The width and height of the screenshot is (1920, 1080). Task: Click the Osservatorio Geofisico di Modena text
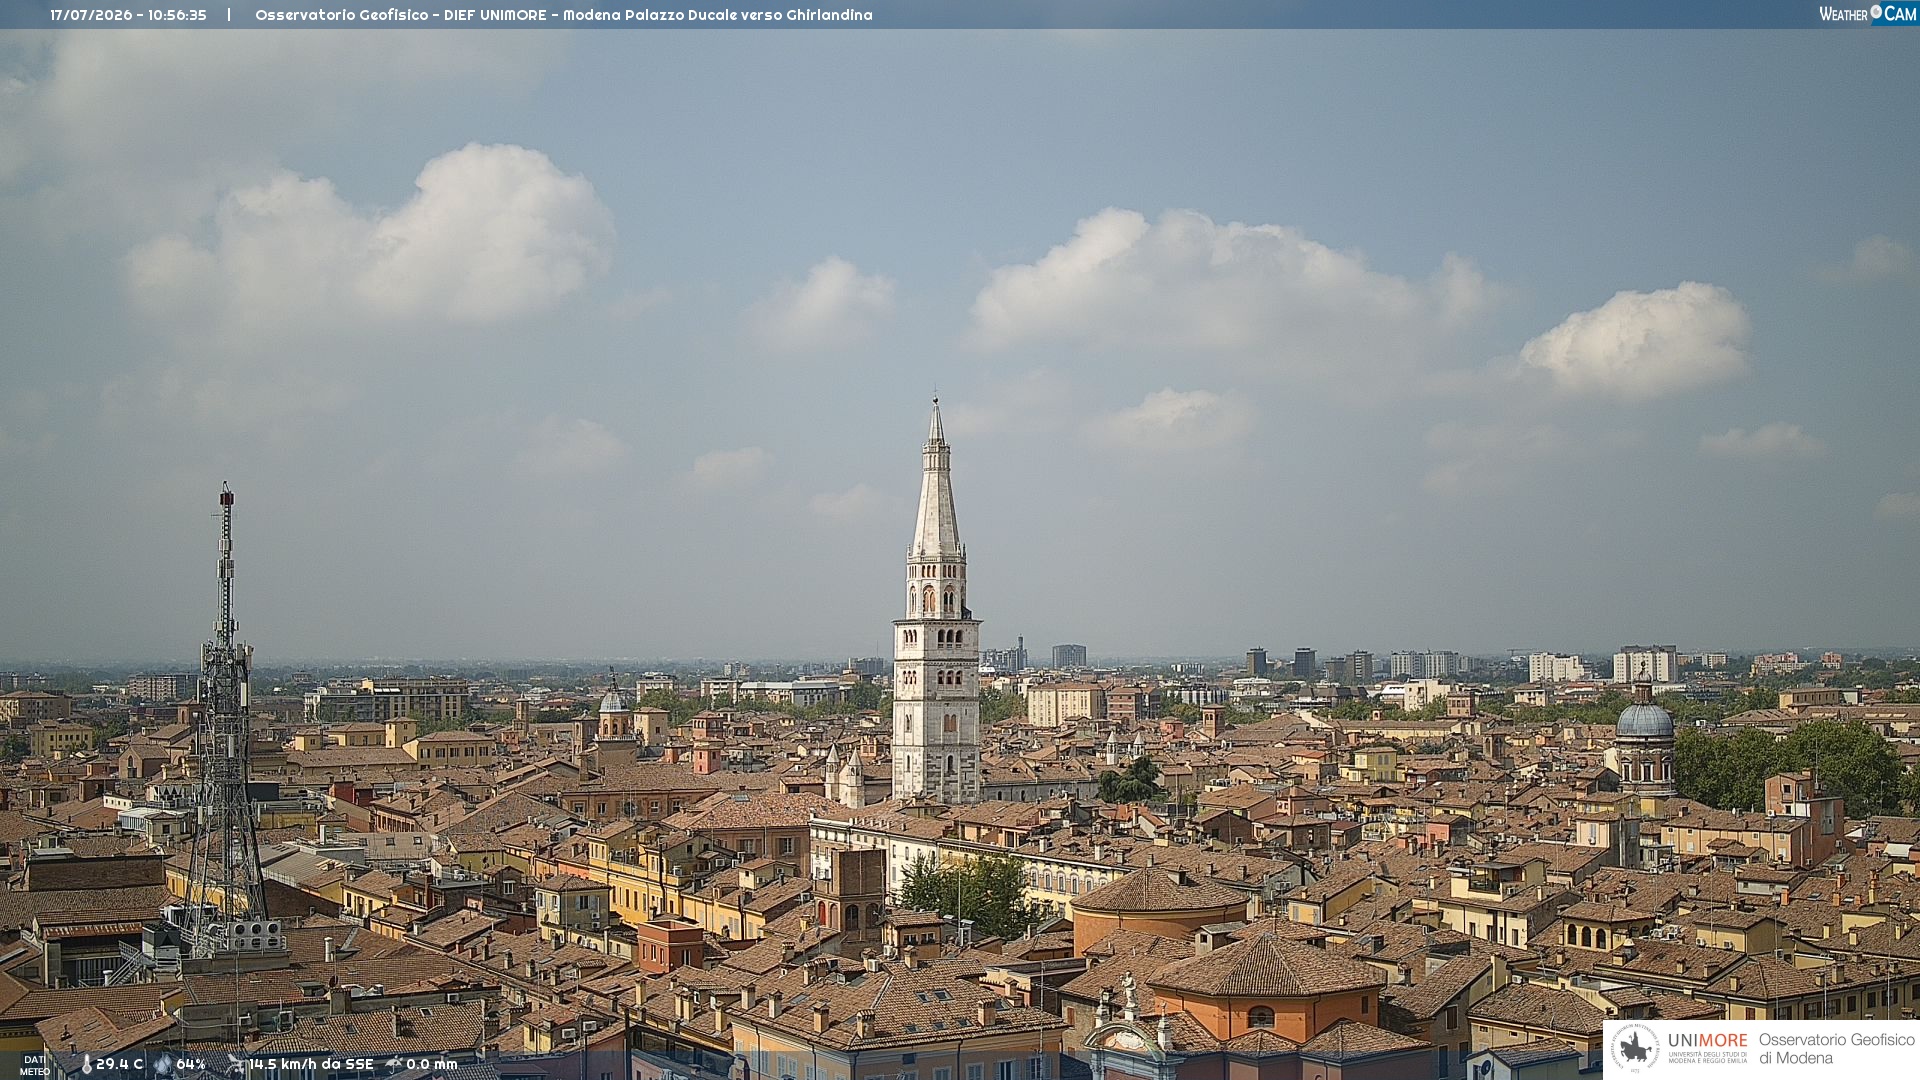tap(1837, 1049)
